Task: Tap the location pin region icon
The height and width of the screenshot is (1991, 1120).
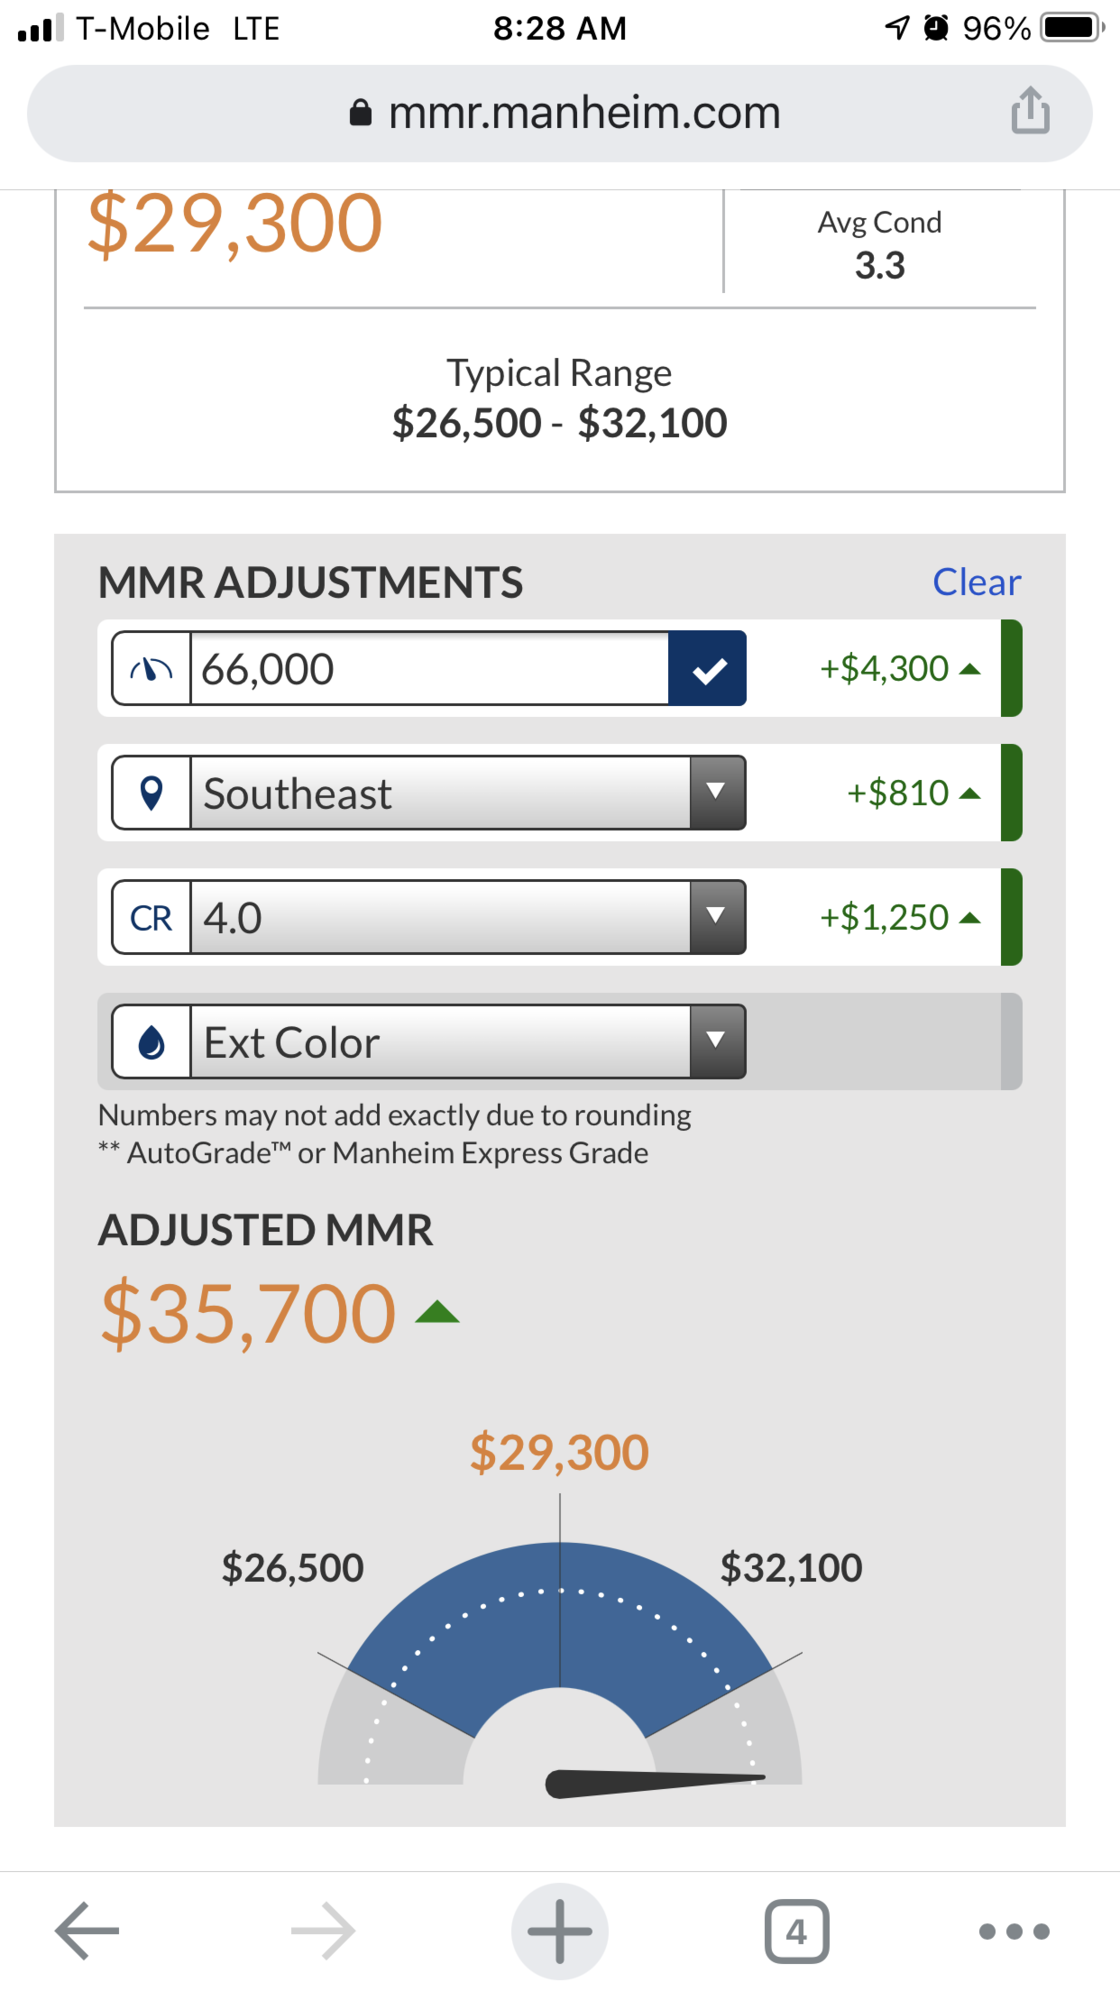Action: [x=151, y=793]
